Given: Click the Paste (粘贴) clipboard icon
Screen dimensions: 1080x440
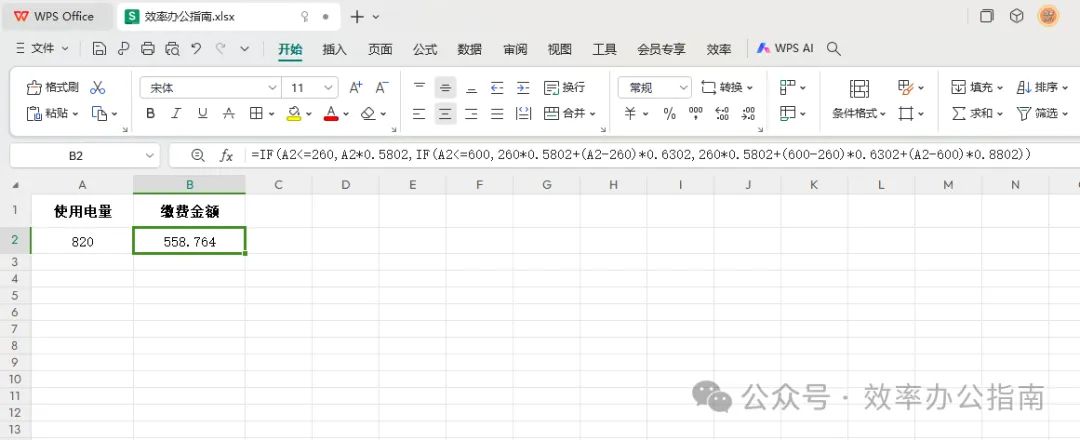Looking at the screenshot, I should pyautogui.click(x=34, y=114).
